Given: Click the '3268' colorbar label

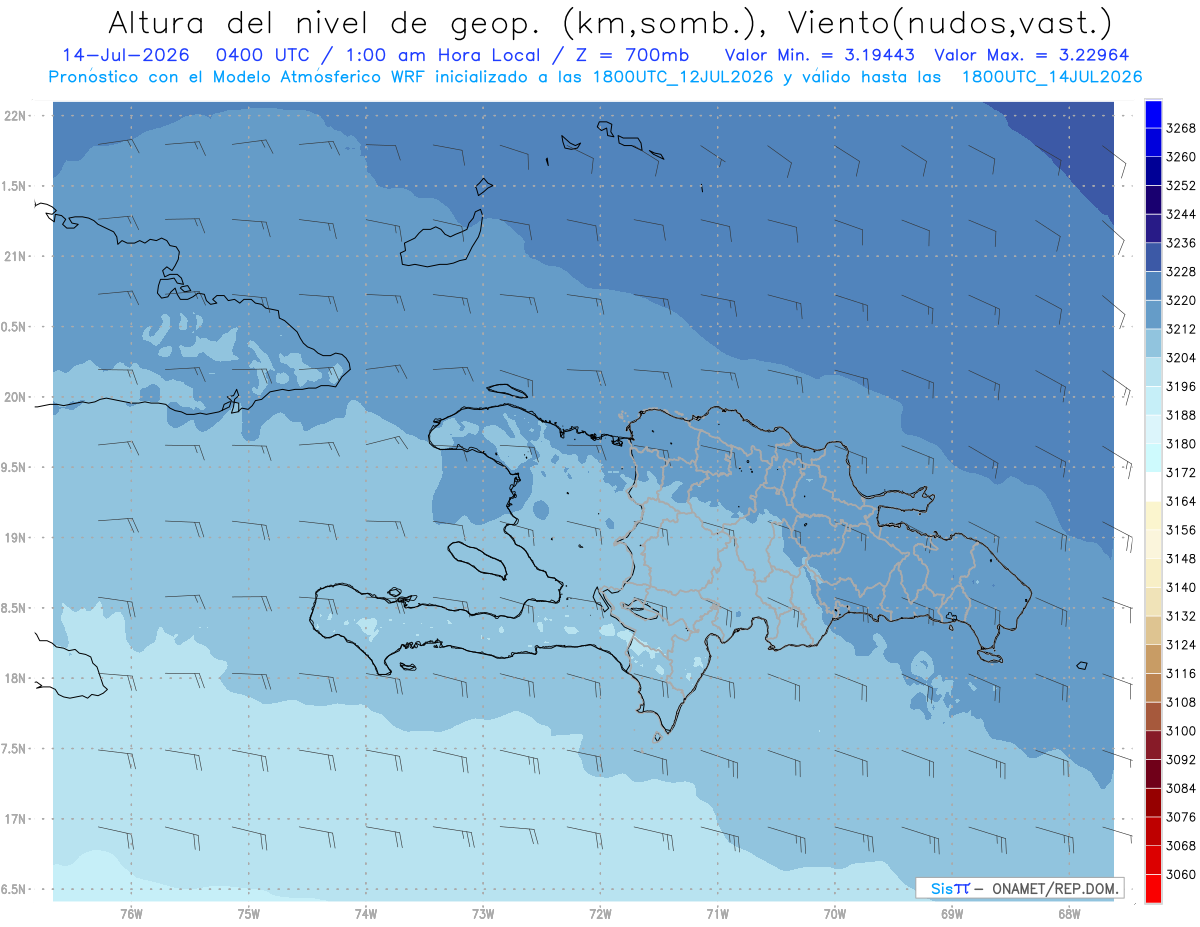Looking at the screenshot, I should pyautogui.click(x=1181, y=128).
